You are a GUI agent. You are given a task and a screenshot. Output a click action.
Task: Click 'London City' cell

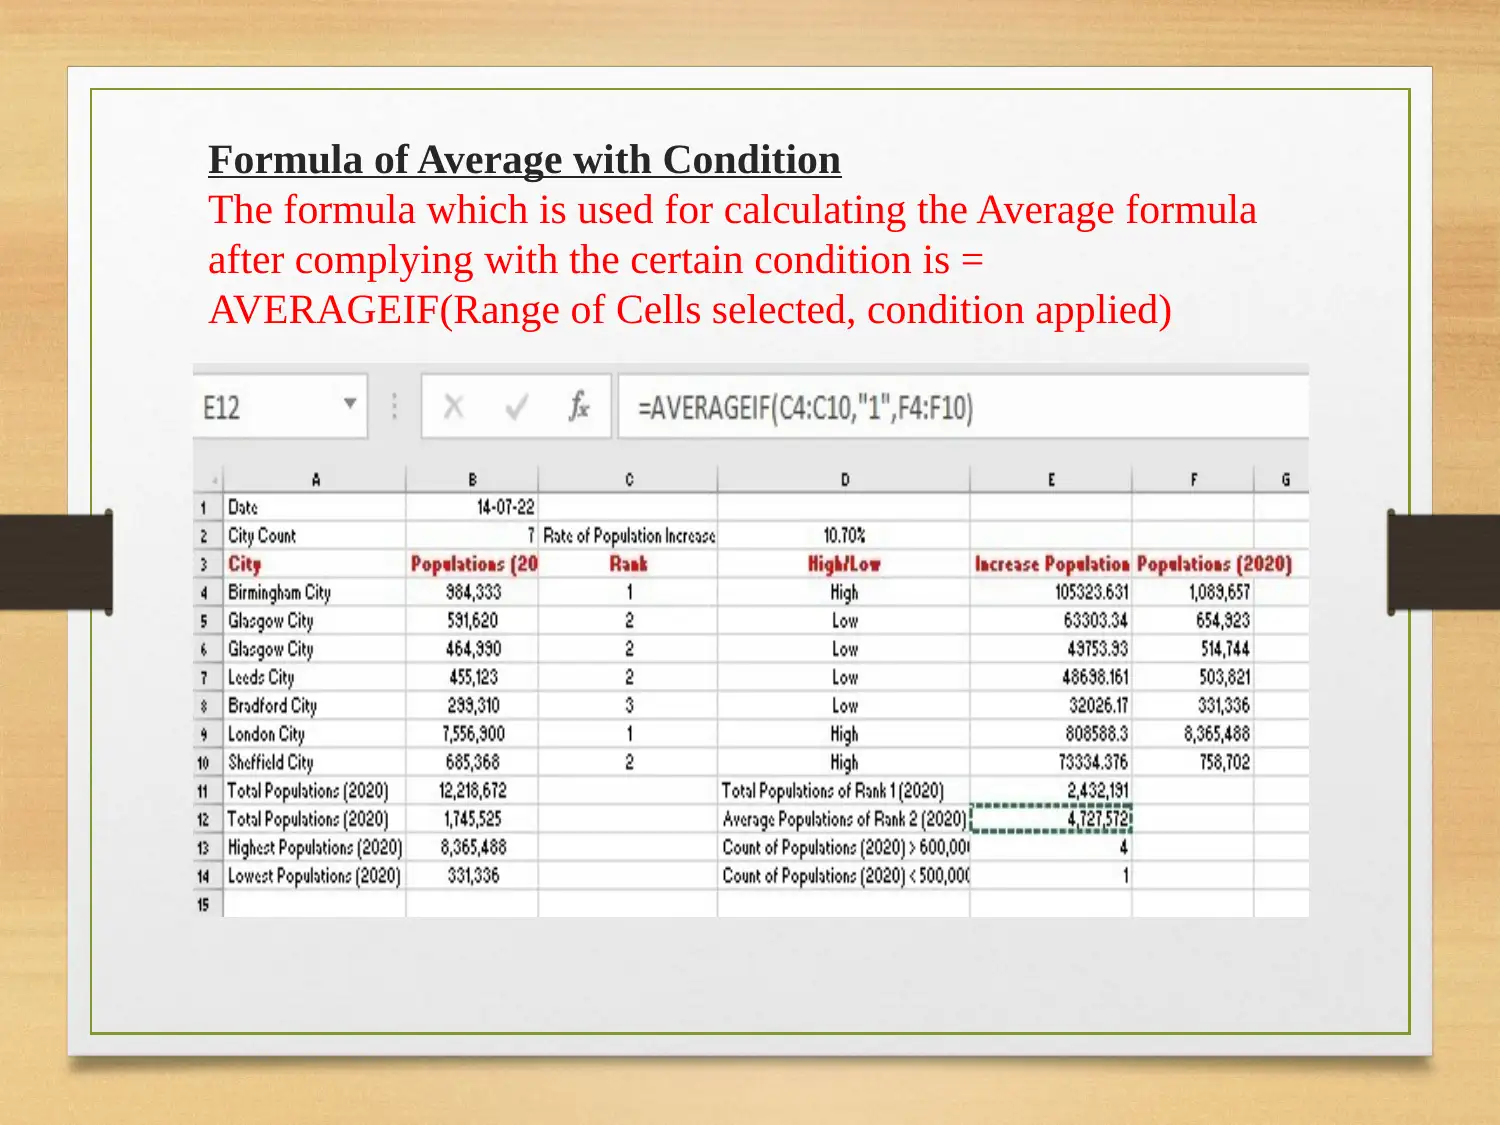pos(315,734)
